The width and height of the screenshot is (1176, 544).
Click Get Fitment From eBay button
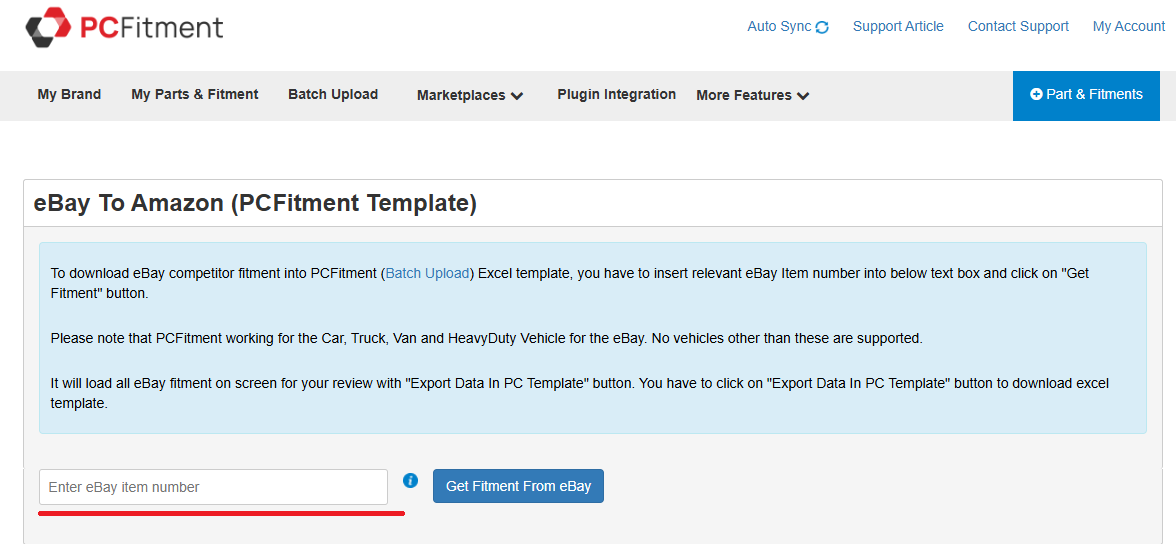[518, 486]
